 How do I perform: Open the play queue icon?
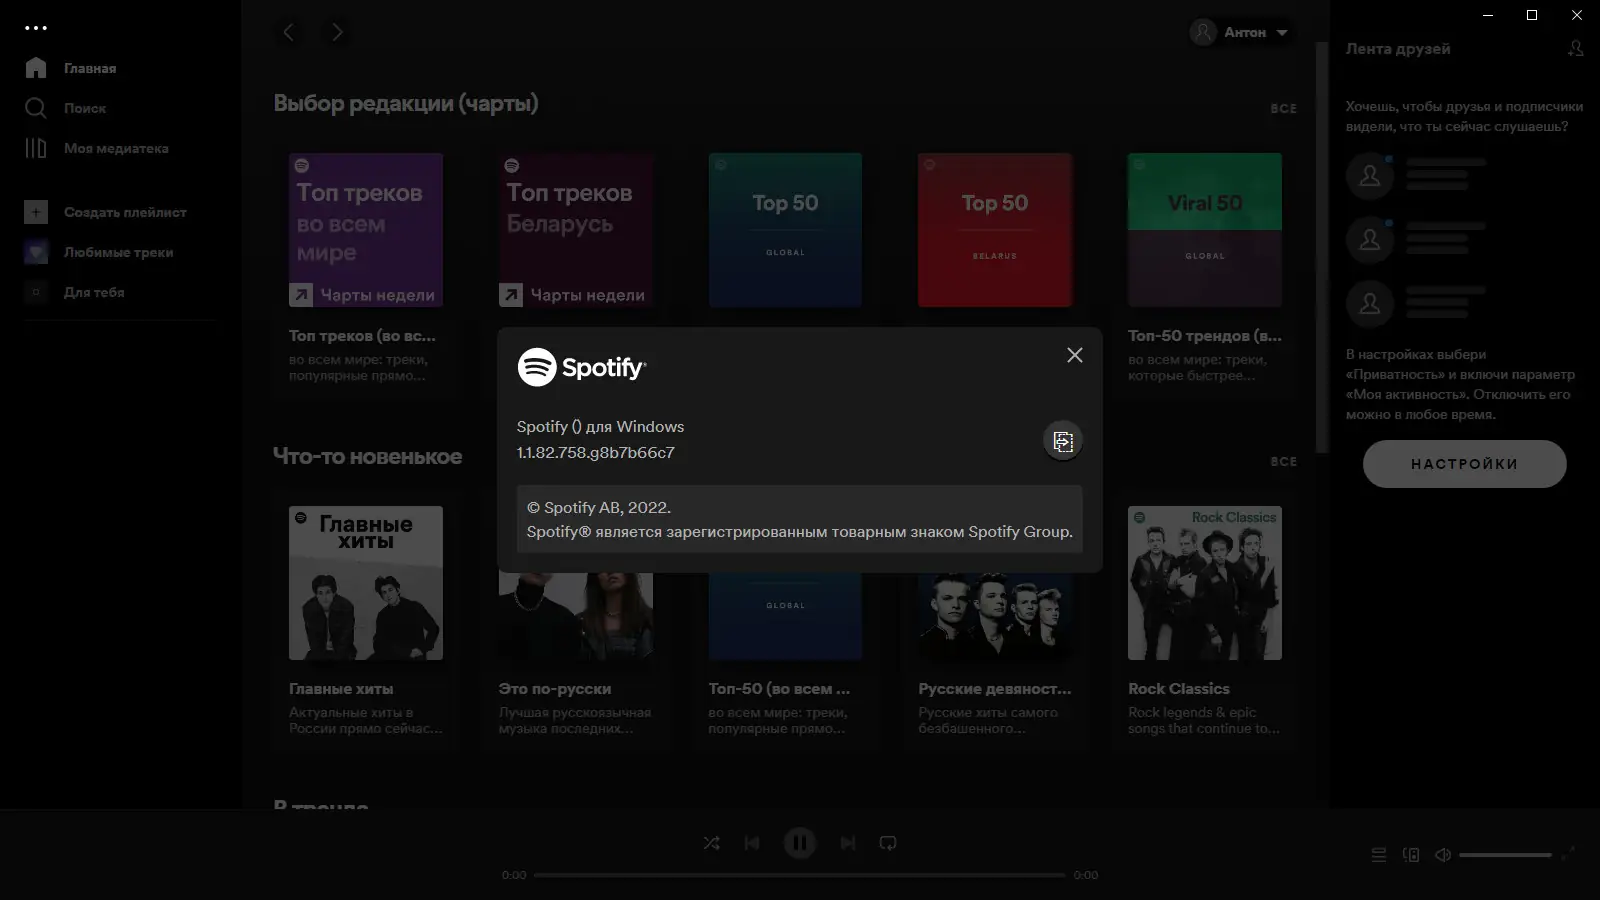pos(1379,855)
